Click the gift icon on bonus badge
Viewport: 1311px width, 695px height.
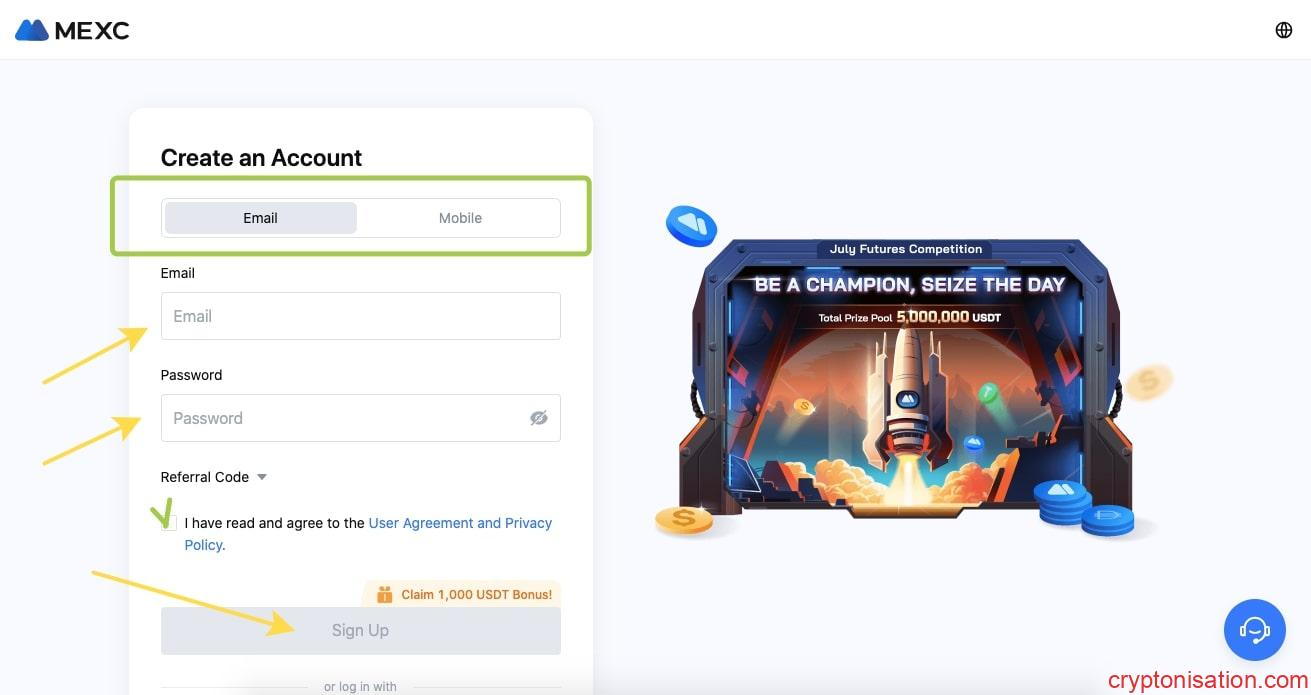point(384,594)
